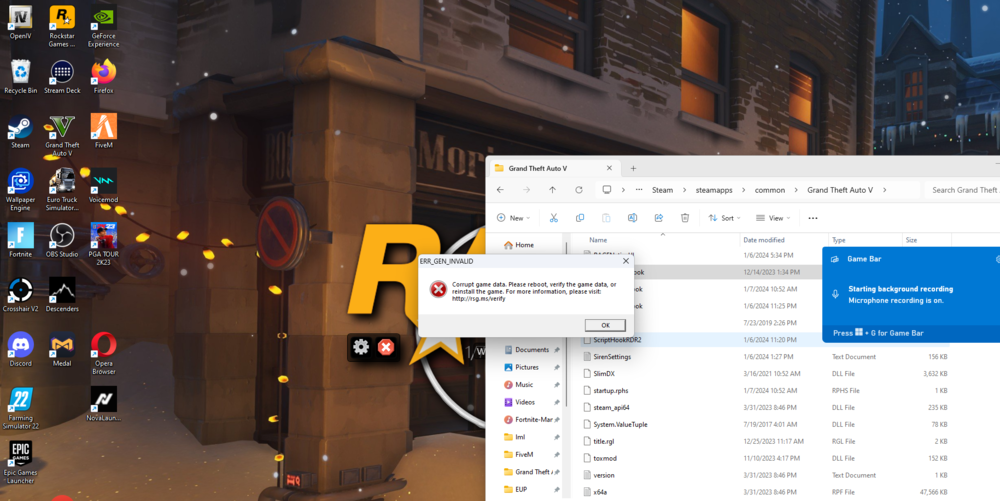Open the OpenIV desktop shortcut
Viewport: 1000px width, 501px height.
point(20,23)
